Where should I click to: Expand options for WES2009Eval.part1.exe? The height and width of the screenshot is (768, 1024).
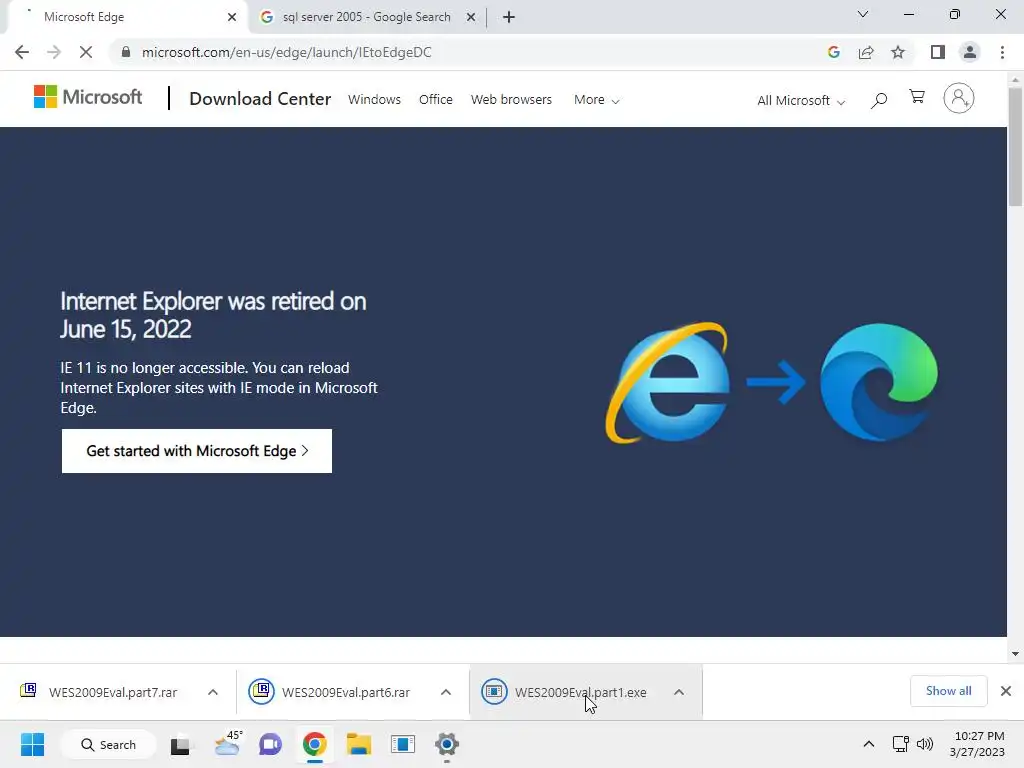click(679, 692)
